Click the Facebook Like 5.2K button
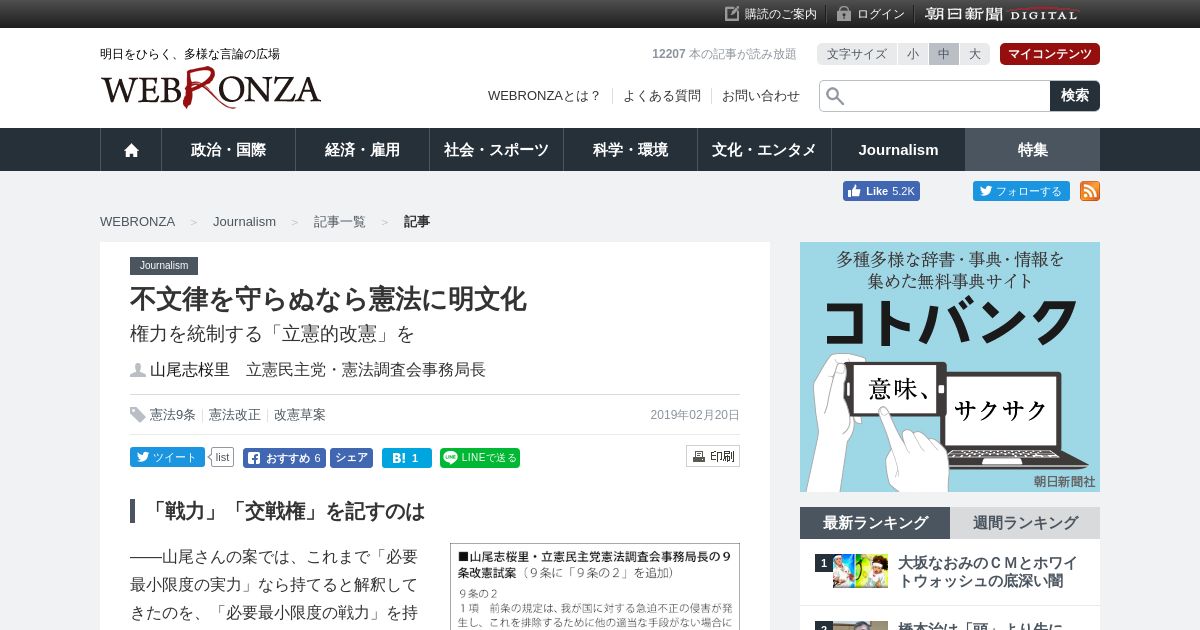Screen dimensions: 1200x630 881,191
